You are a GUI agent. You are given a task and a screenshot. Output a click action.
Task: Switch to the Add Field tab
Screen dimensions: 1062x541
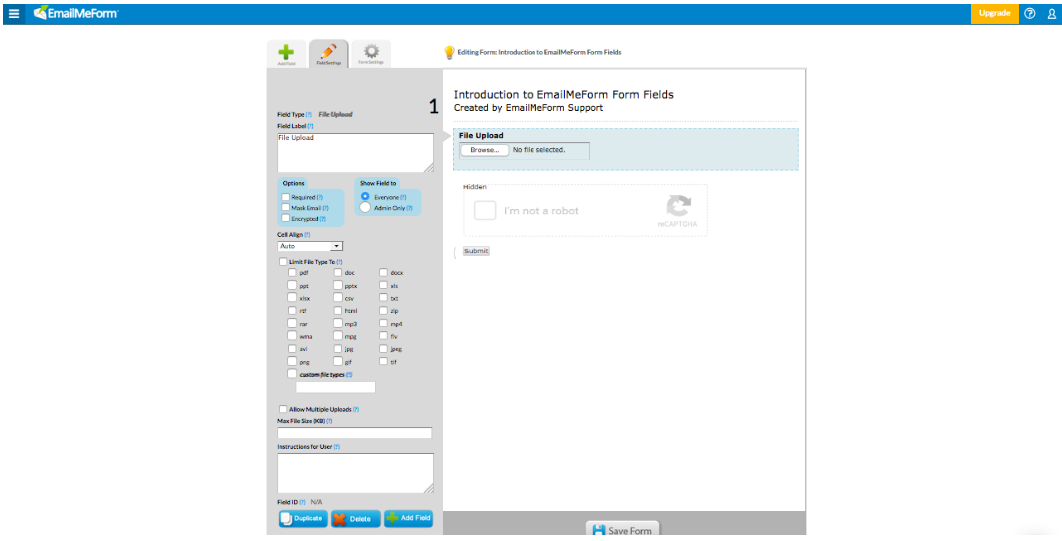pyautogui.click(x=286, y=54)
